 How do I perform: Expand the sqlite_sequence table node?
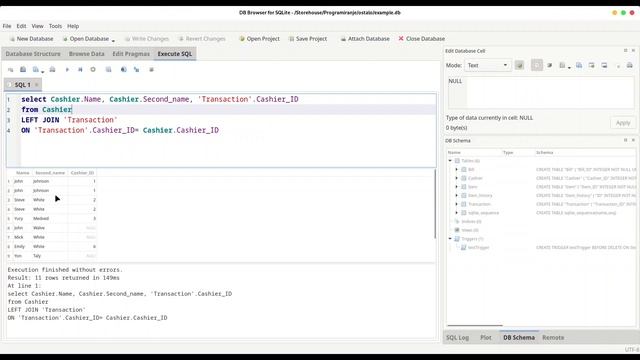pos(457,213)
